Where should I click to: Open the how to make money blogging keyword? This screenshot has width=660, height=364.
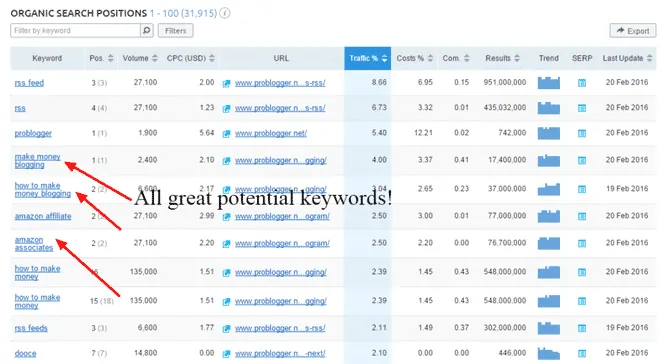click(43, 189)
